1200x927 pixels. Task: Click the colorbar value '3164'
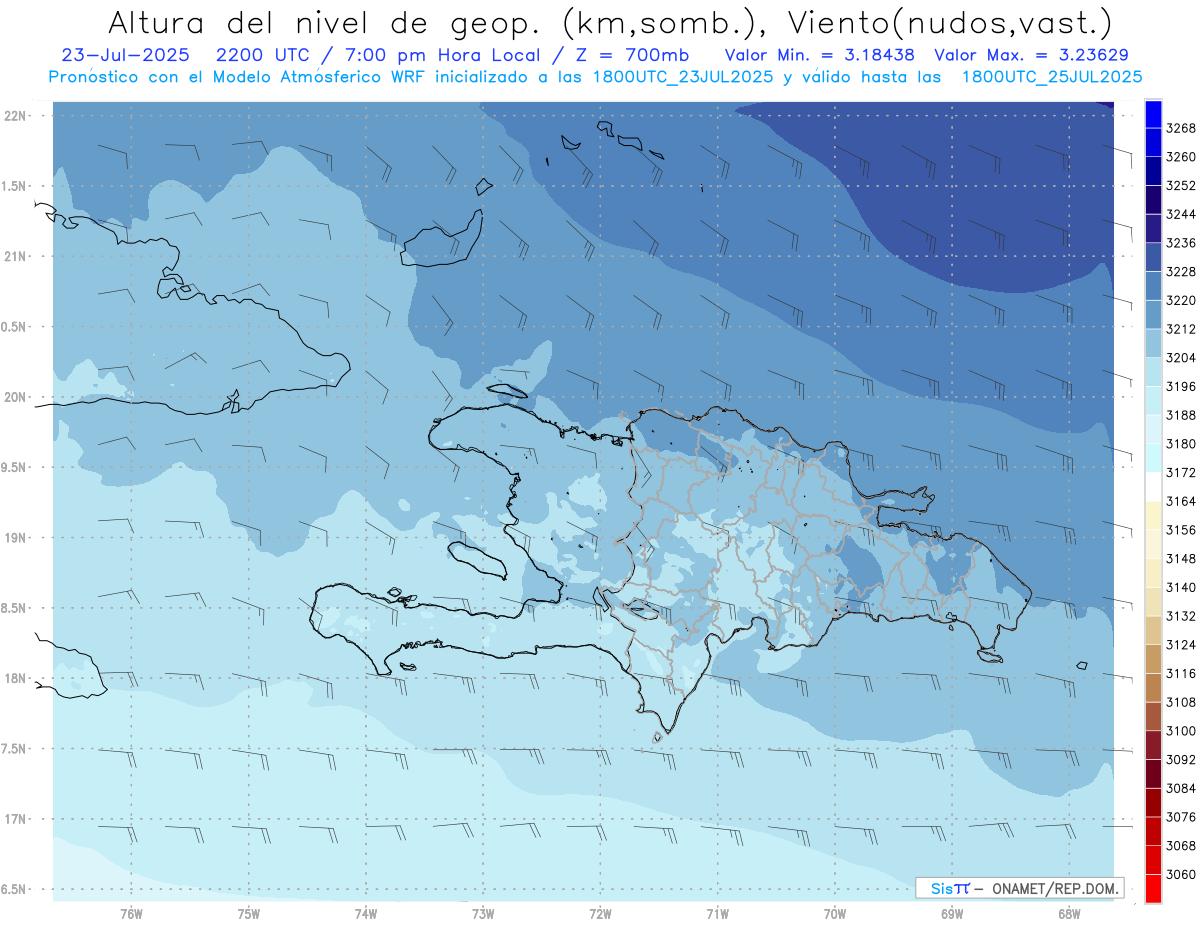[1181, 501]
